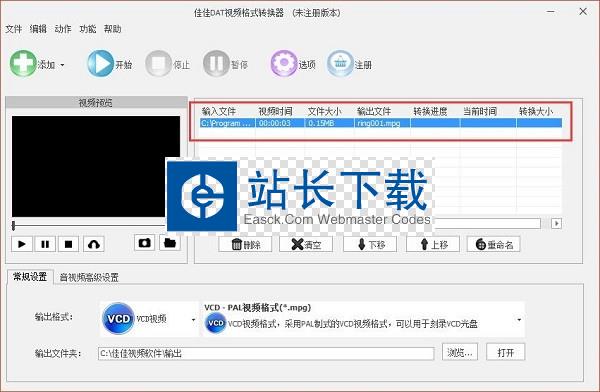Switch to the 常规设置 tab
The image size is (600, 392).
pyautogui.click(x=30, y=276)
